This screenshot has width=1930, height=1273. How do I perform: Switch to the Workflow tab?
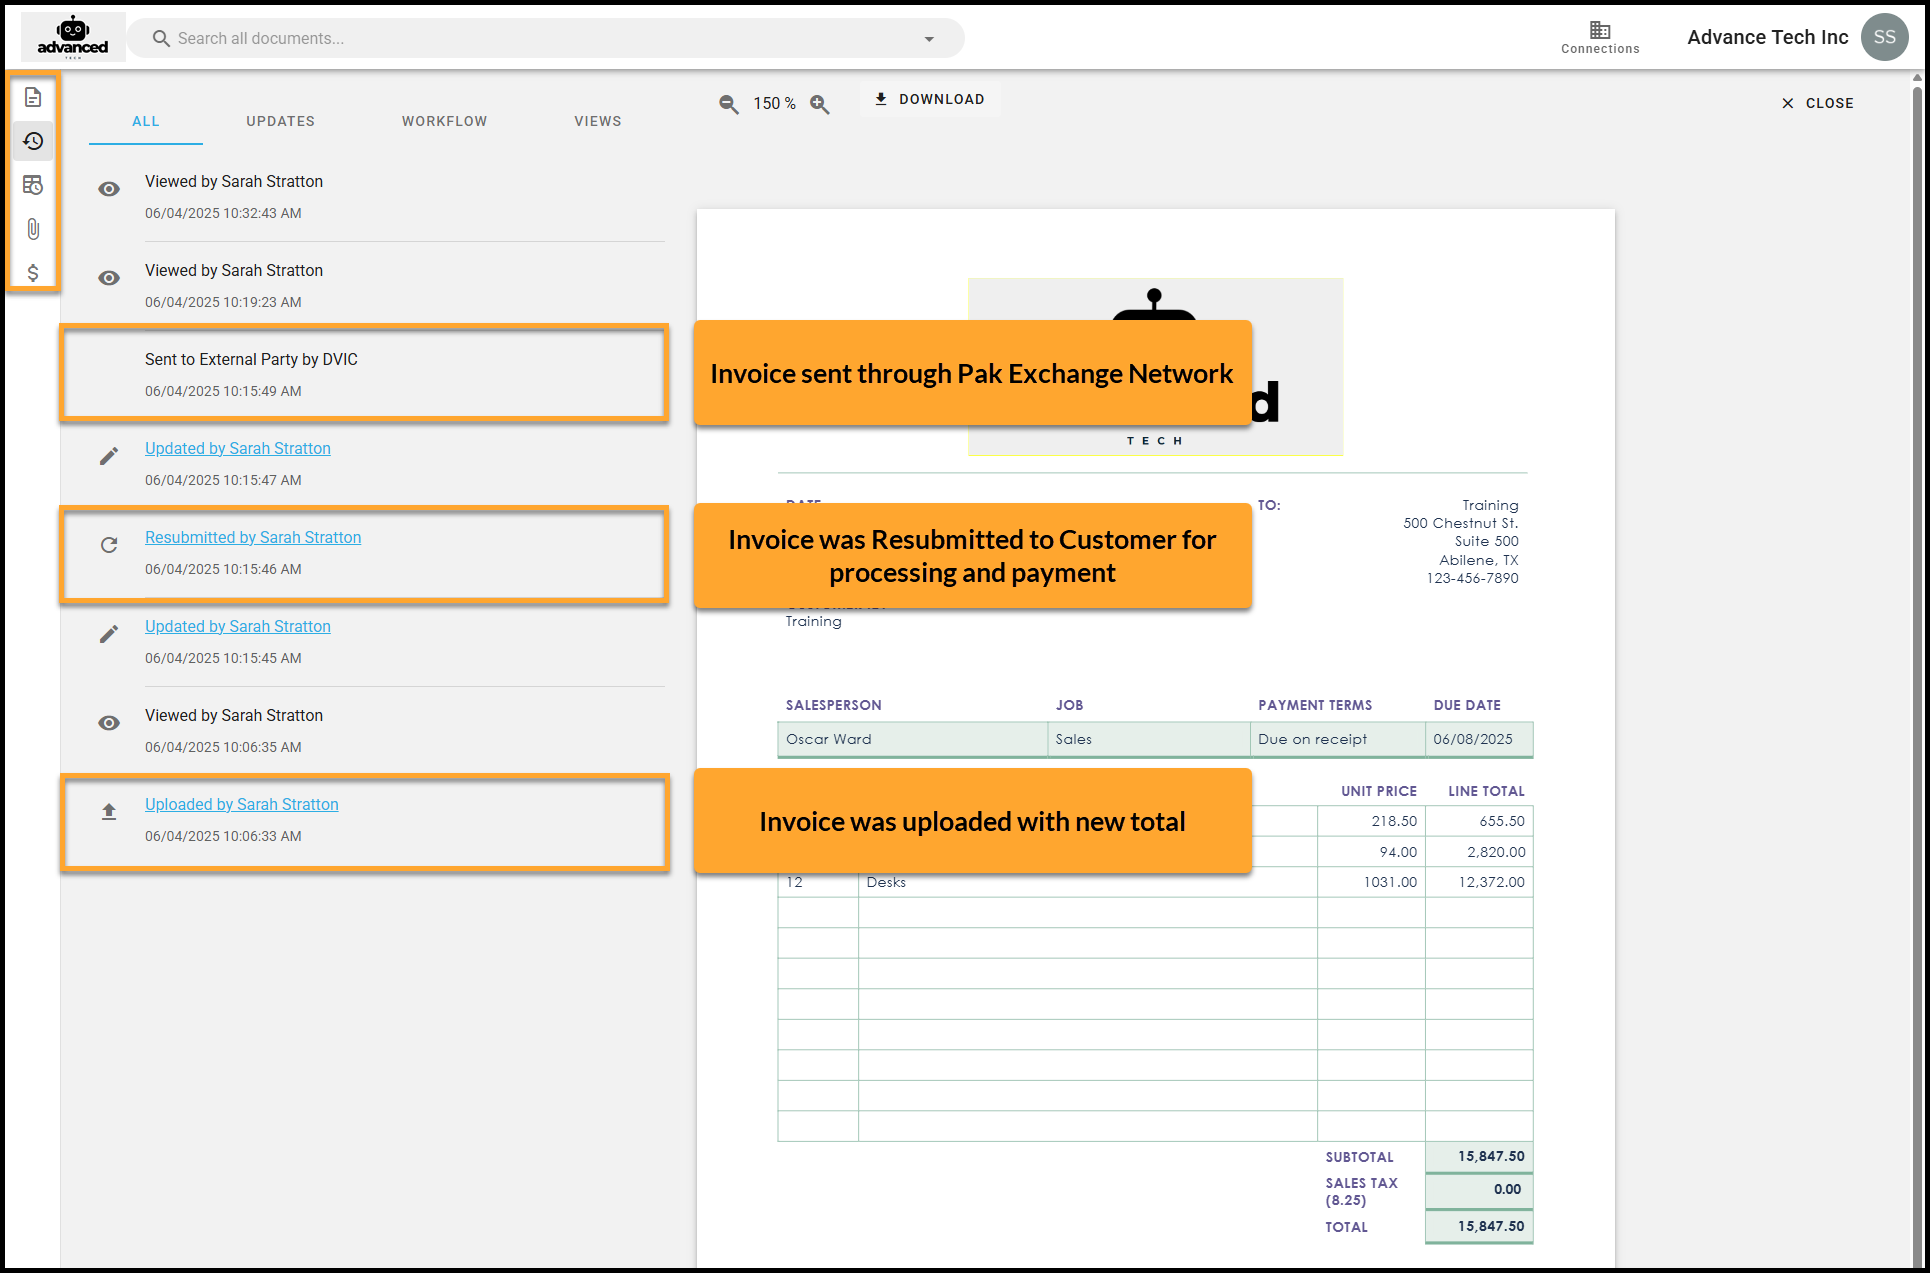pyautogui.click(x=444, y=121)
